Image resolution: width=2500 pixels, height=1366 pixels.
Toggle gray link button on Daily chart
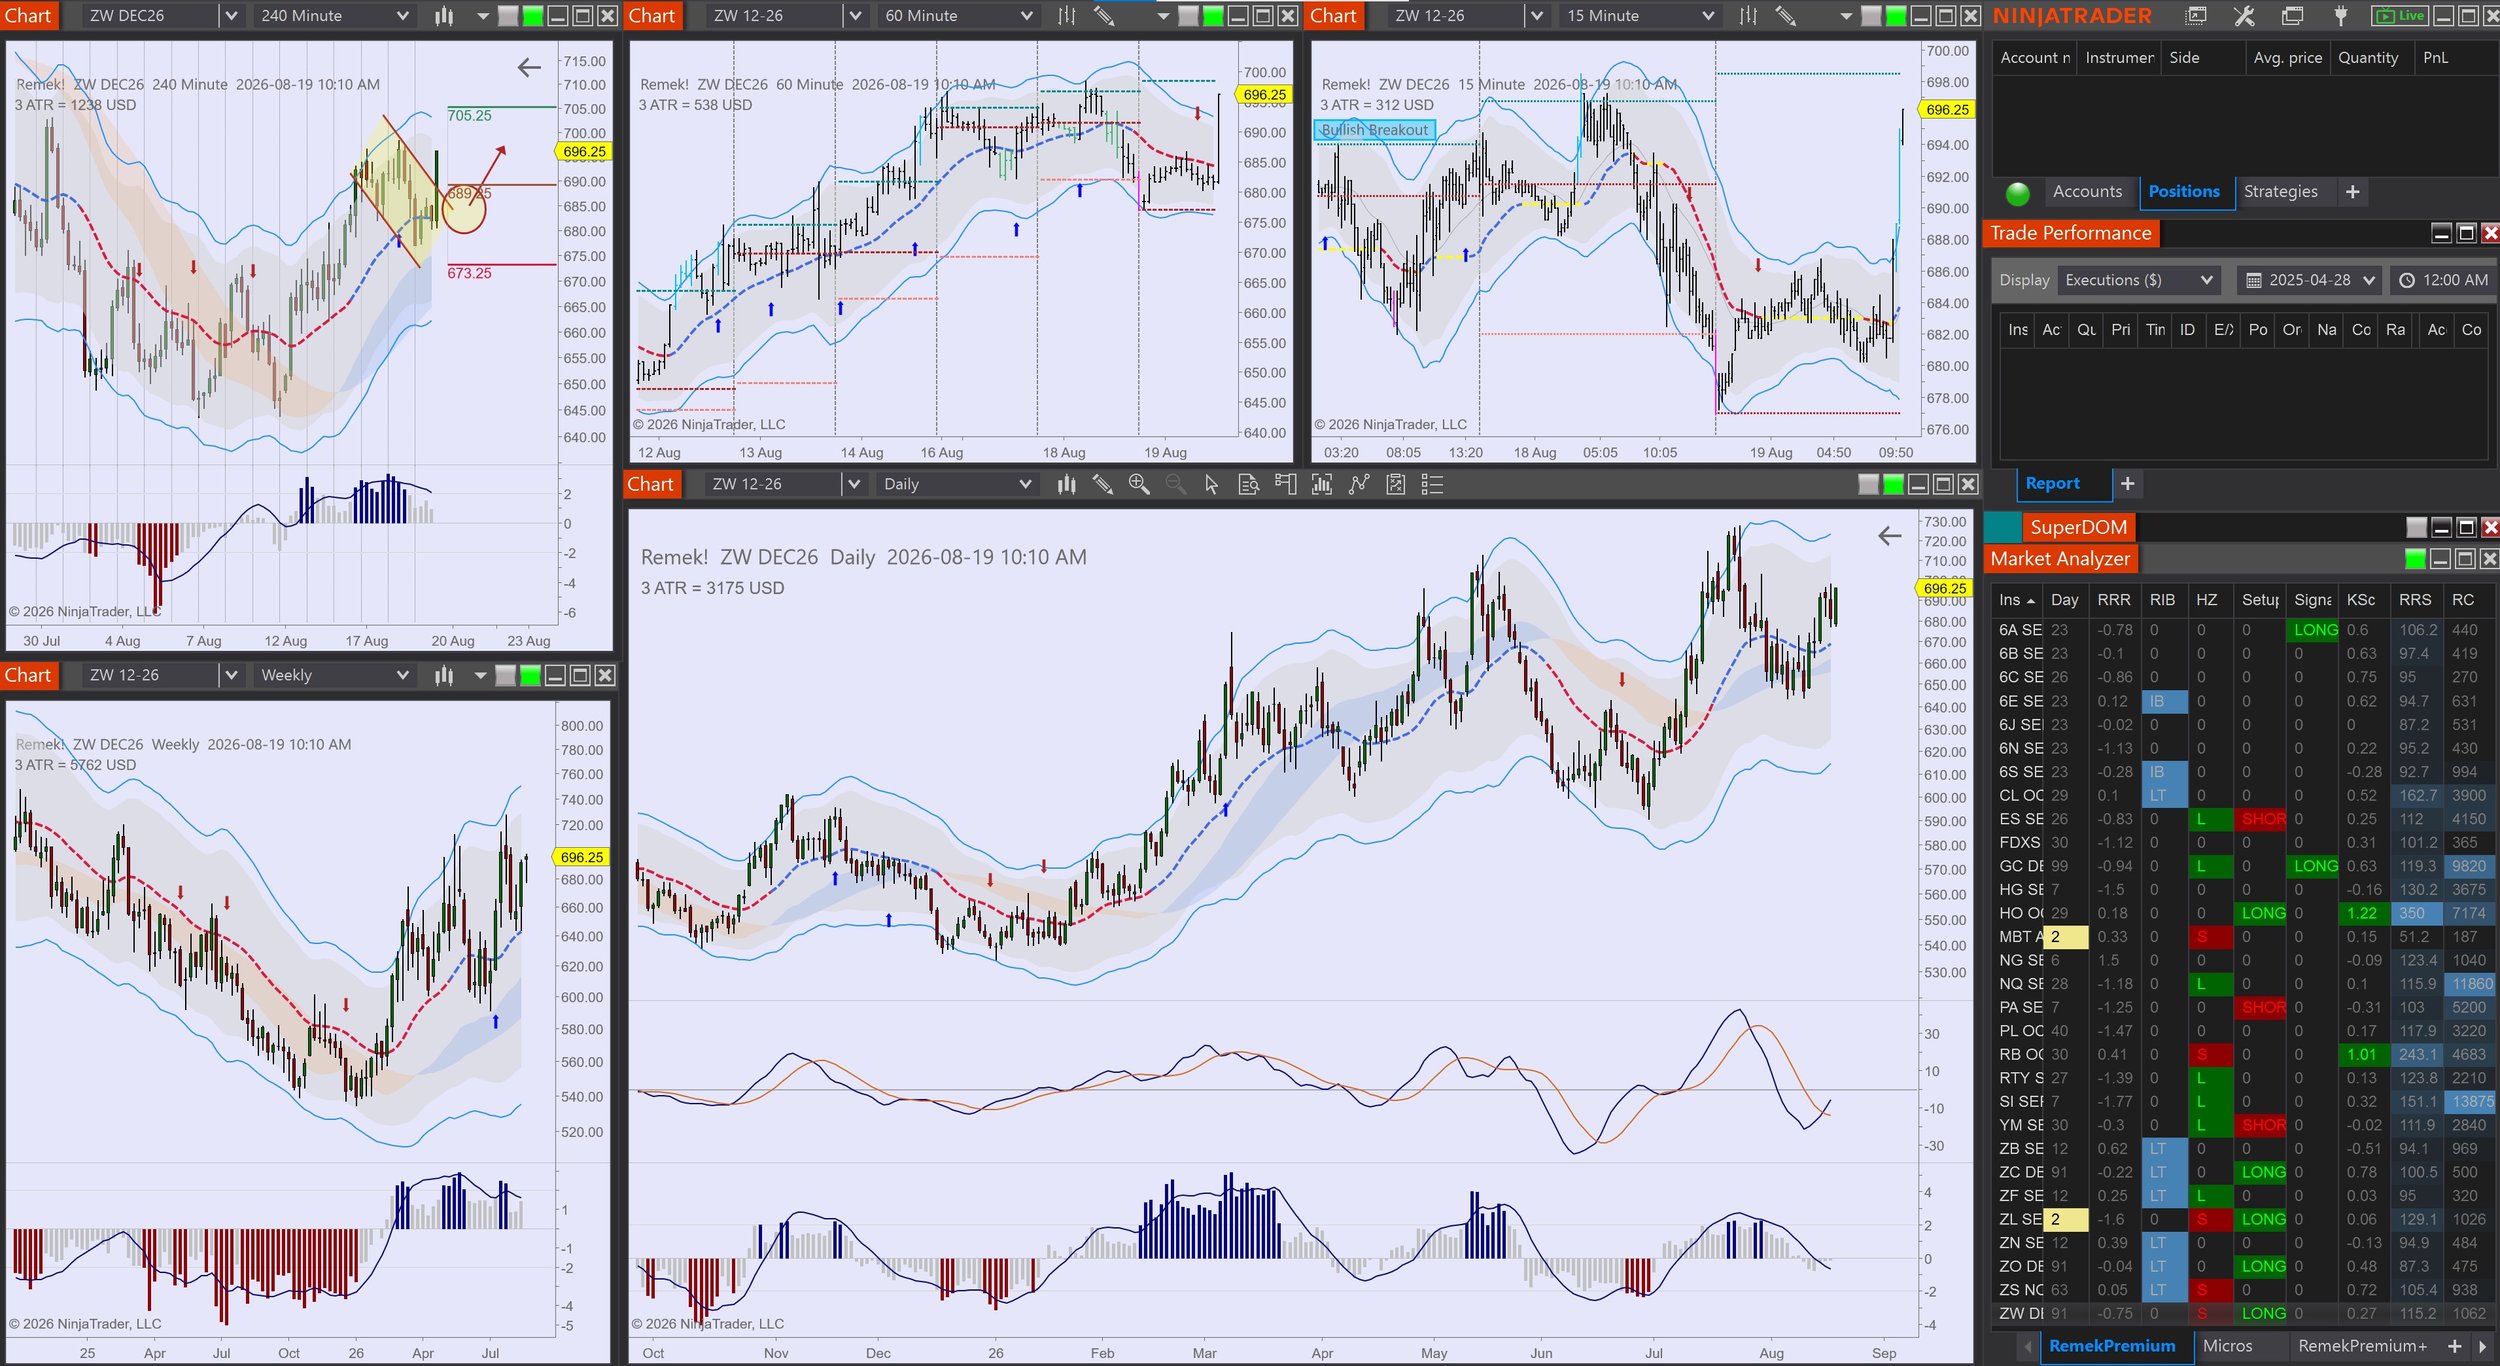pyautogui.click(x=1868, y=485)
